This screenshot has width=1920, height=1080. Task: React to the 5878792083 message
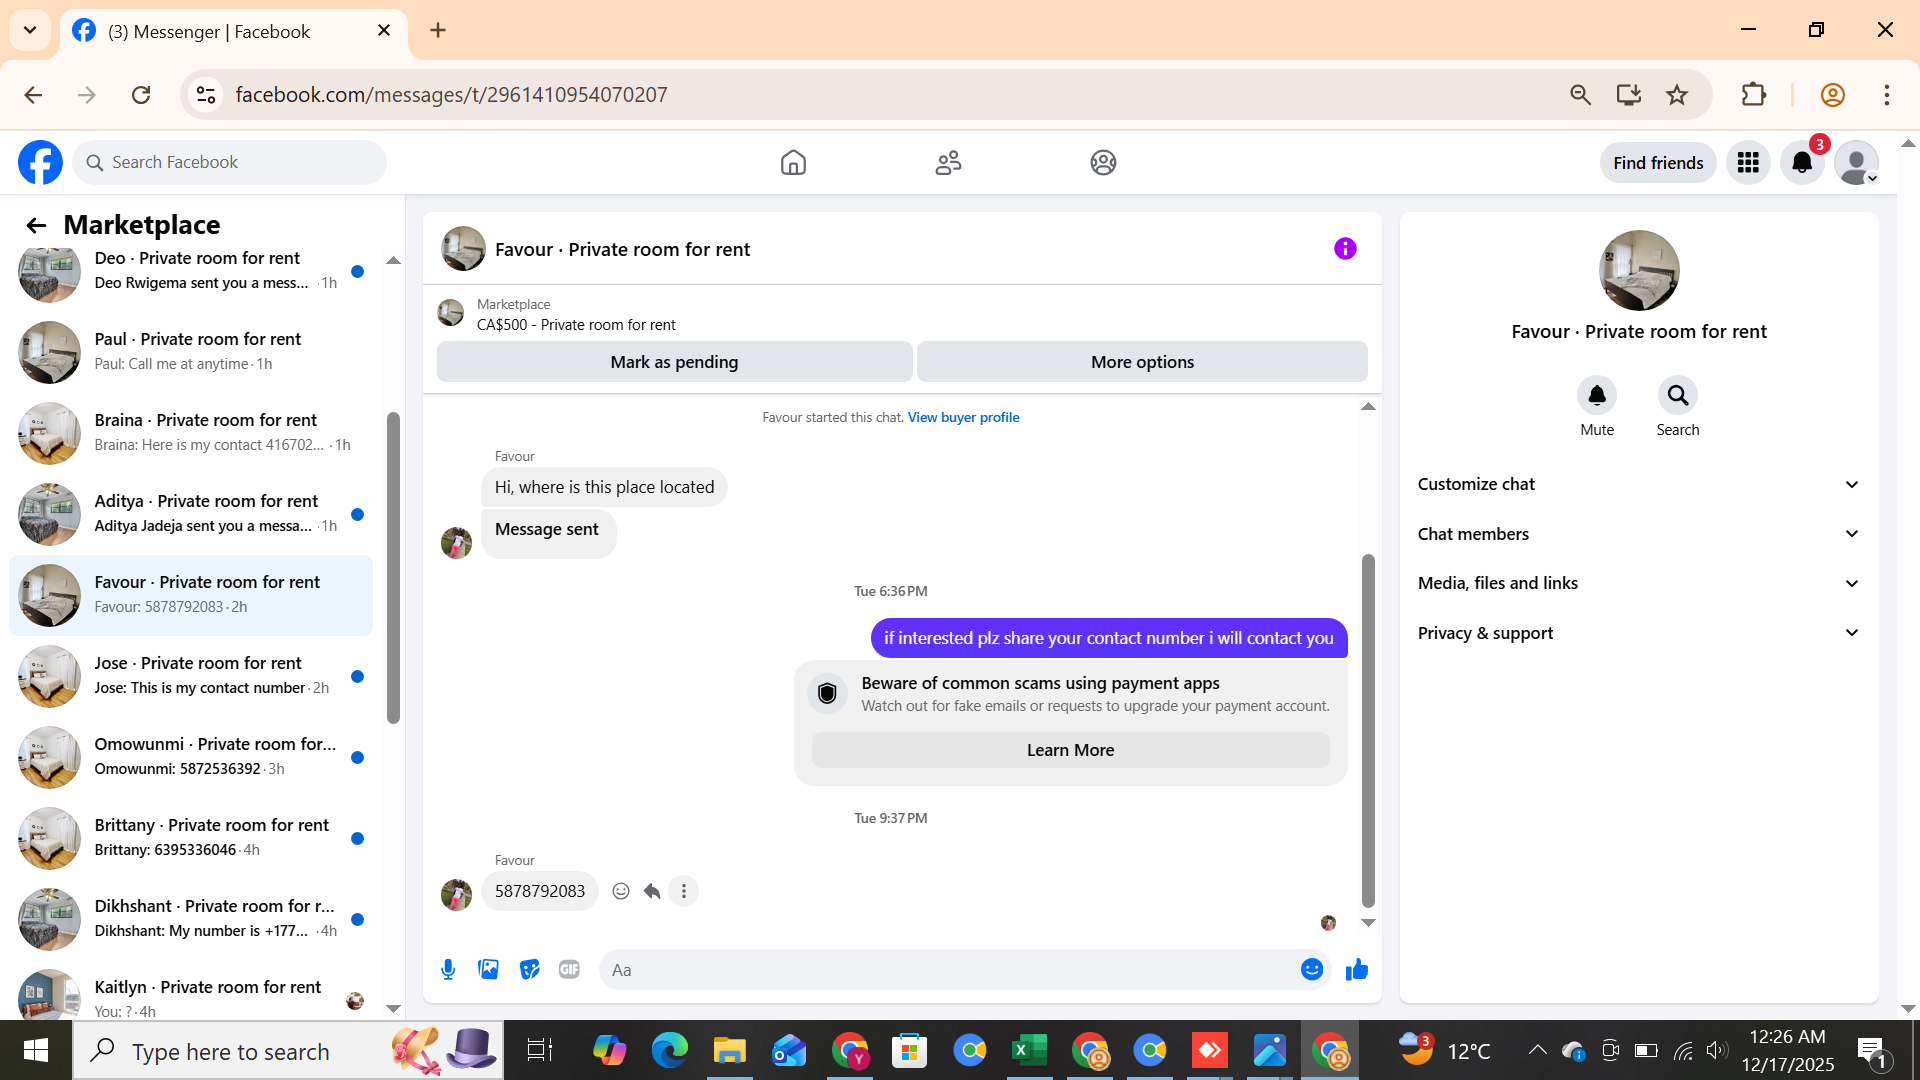tap(621, 891)
